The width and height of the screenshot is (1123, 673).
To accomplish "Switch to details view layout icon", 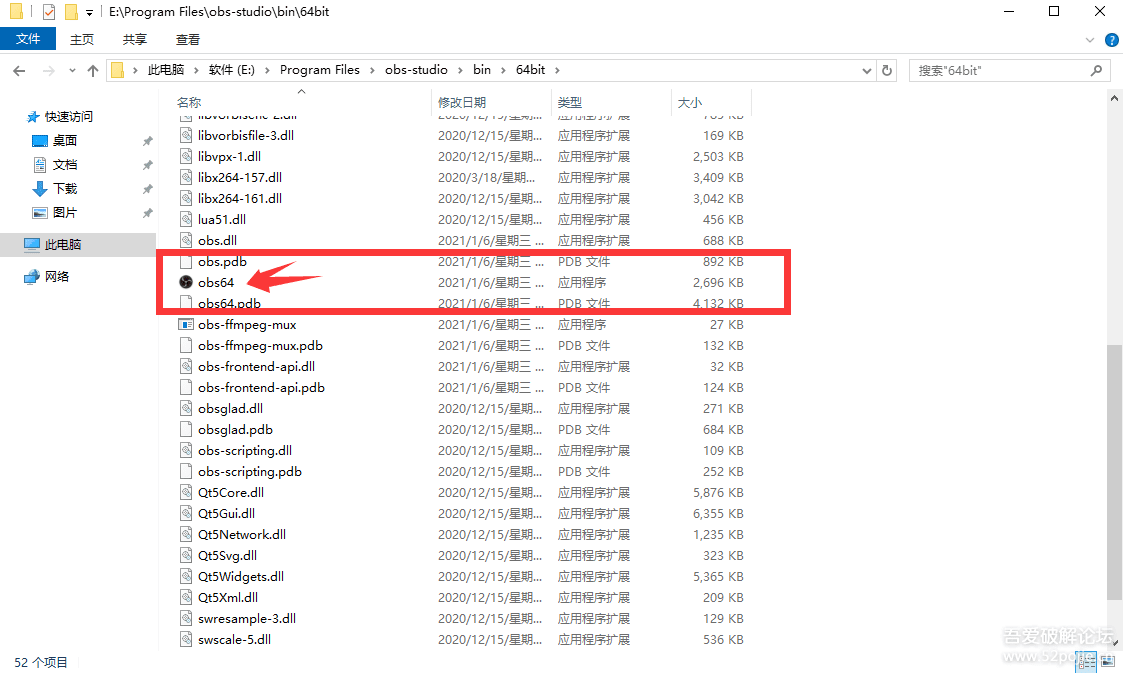I will [1086, 662].
